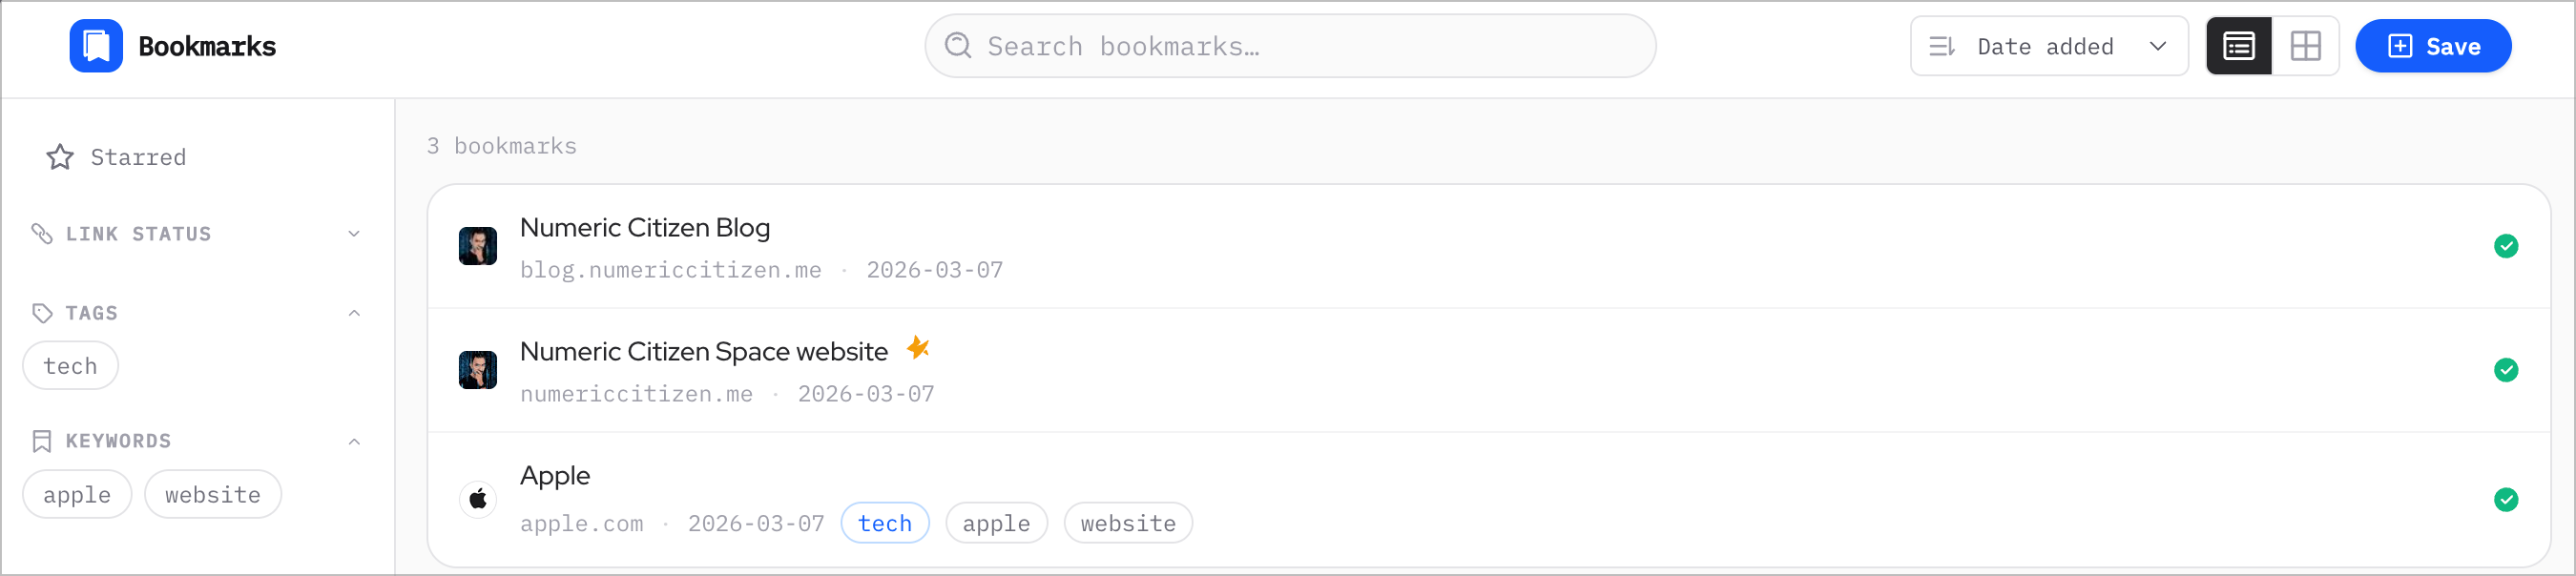Image resolution: width=2576 pixels, height=576 pixels.
Task: Collapse the Keywords section
Action: coord(354,441)
